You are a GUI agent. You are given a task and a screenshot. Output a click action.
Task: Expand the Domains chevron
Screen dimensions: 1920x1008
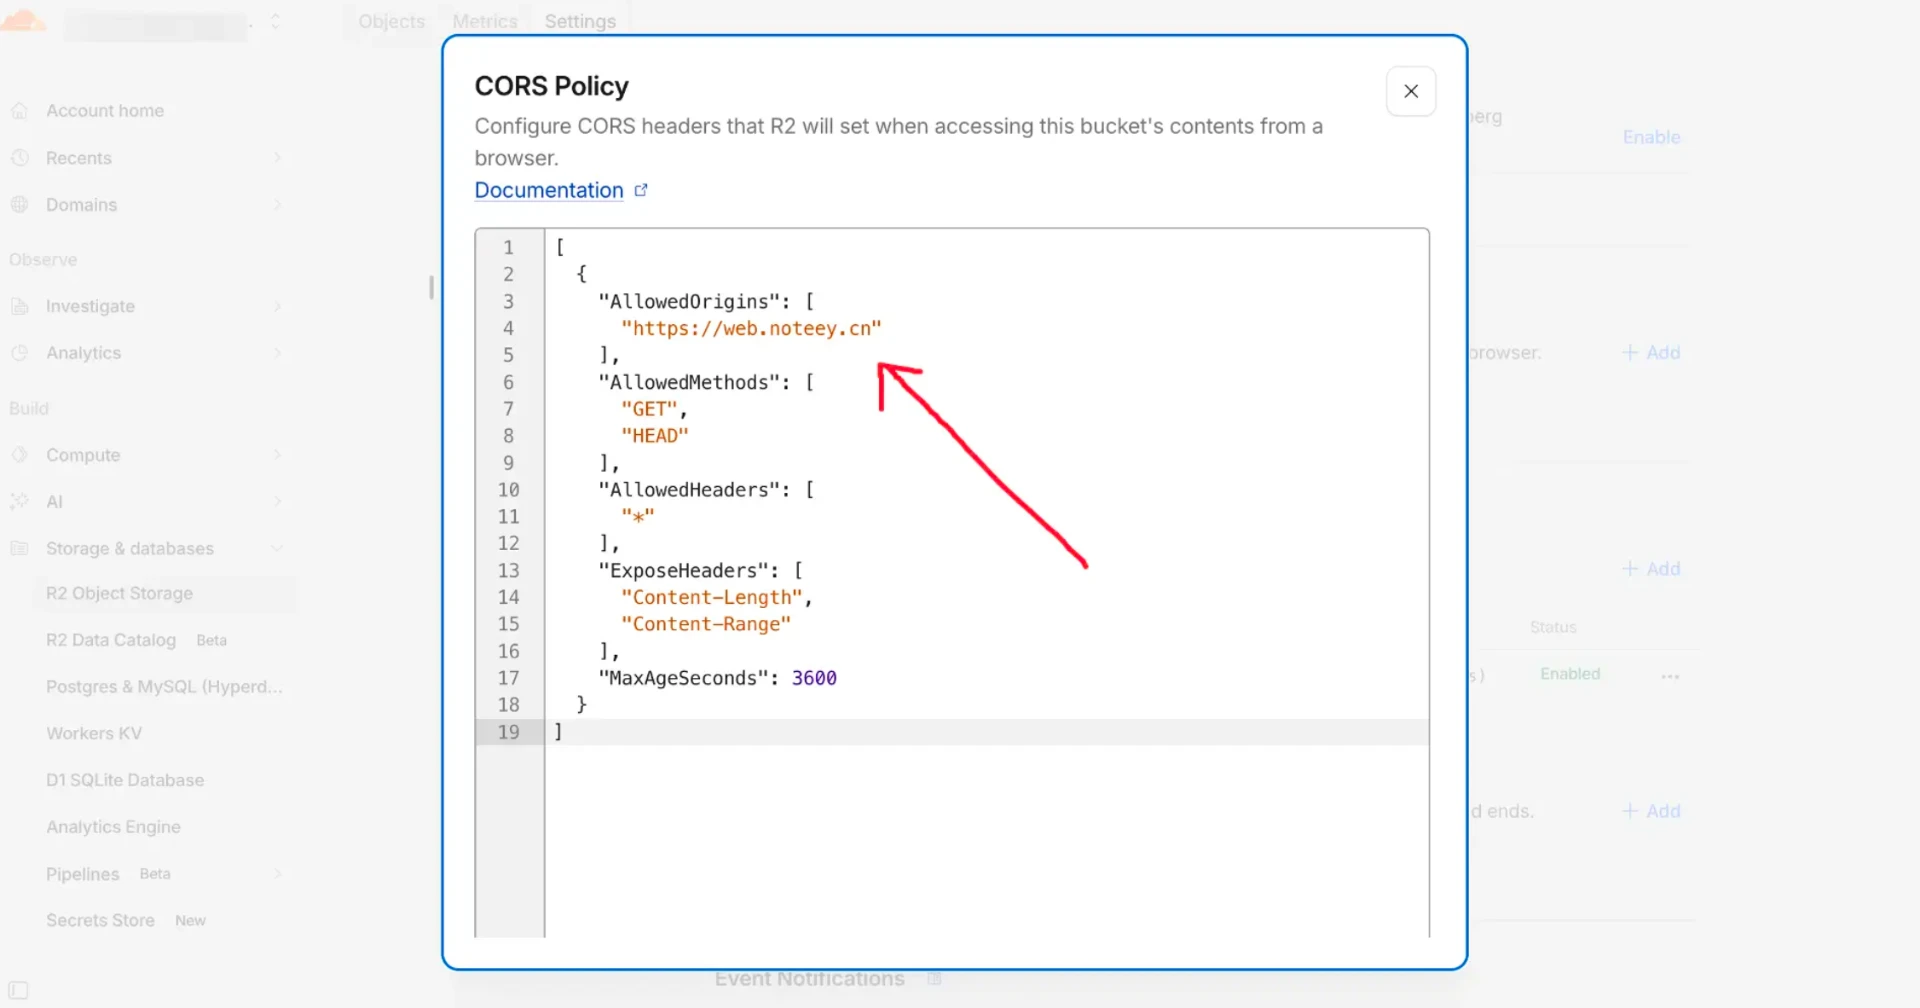point(277,205)
